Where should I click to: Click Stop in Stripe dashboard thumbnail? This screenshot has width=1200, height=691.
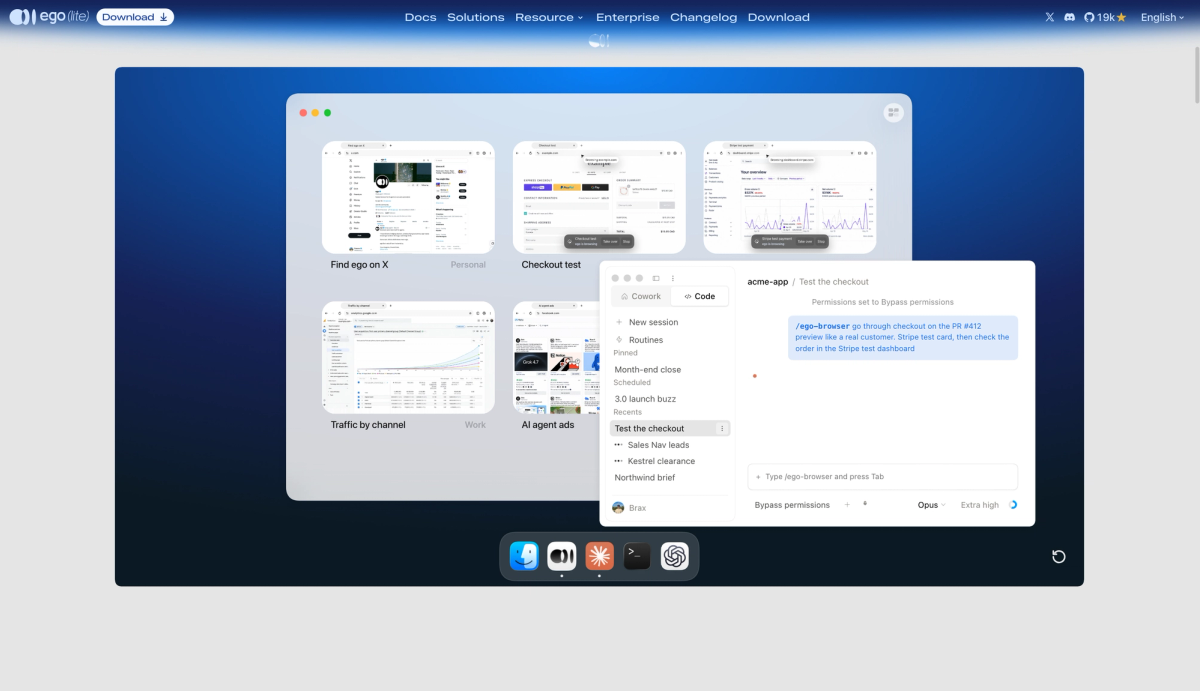[x=821, y=241]
